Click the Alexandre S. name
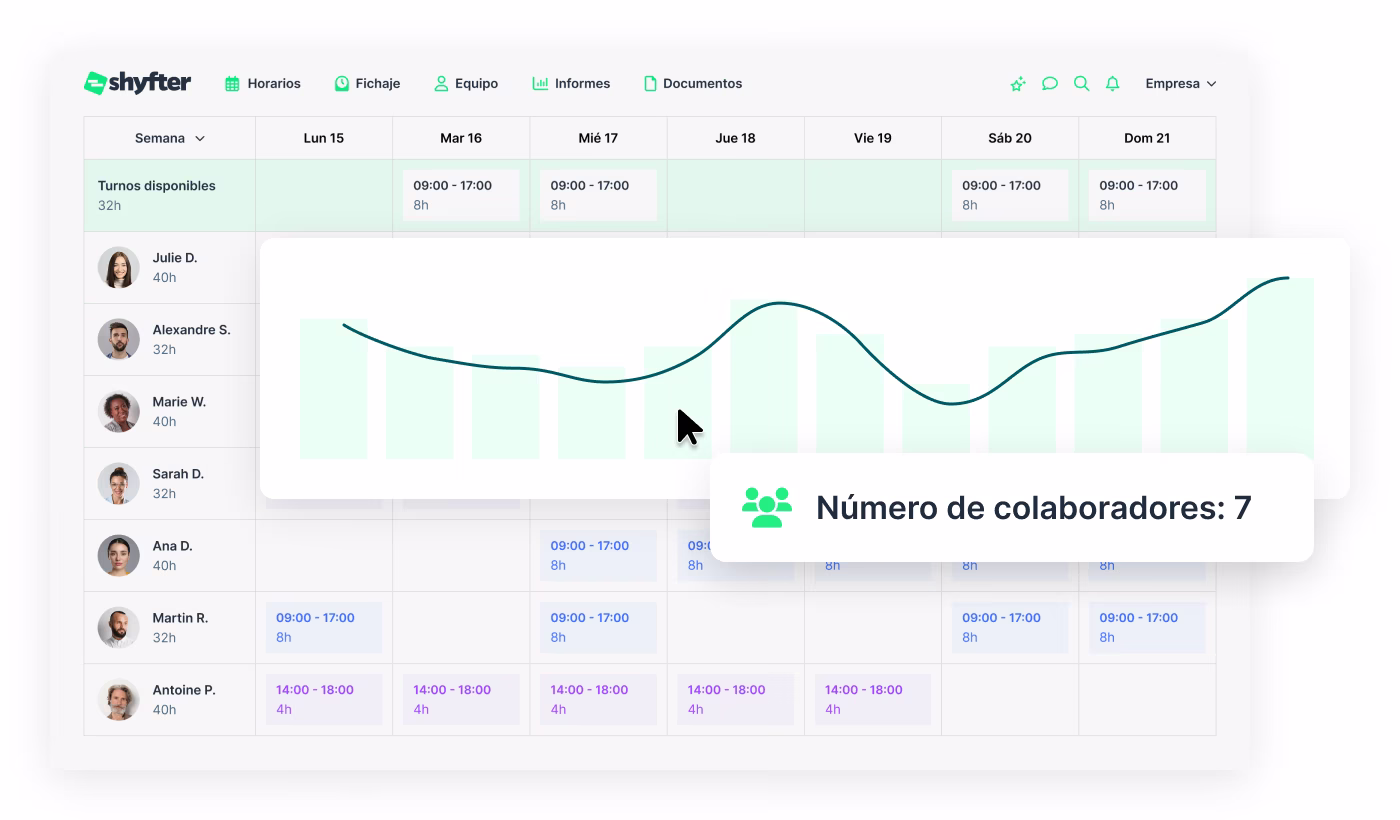Screen dimensions: 1400x820 click(191, 330)
